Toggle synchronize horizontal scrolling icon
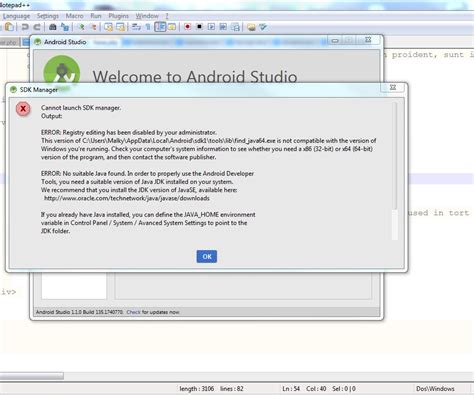 (x=121, y=27)
